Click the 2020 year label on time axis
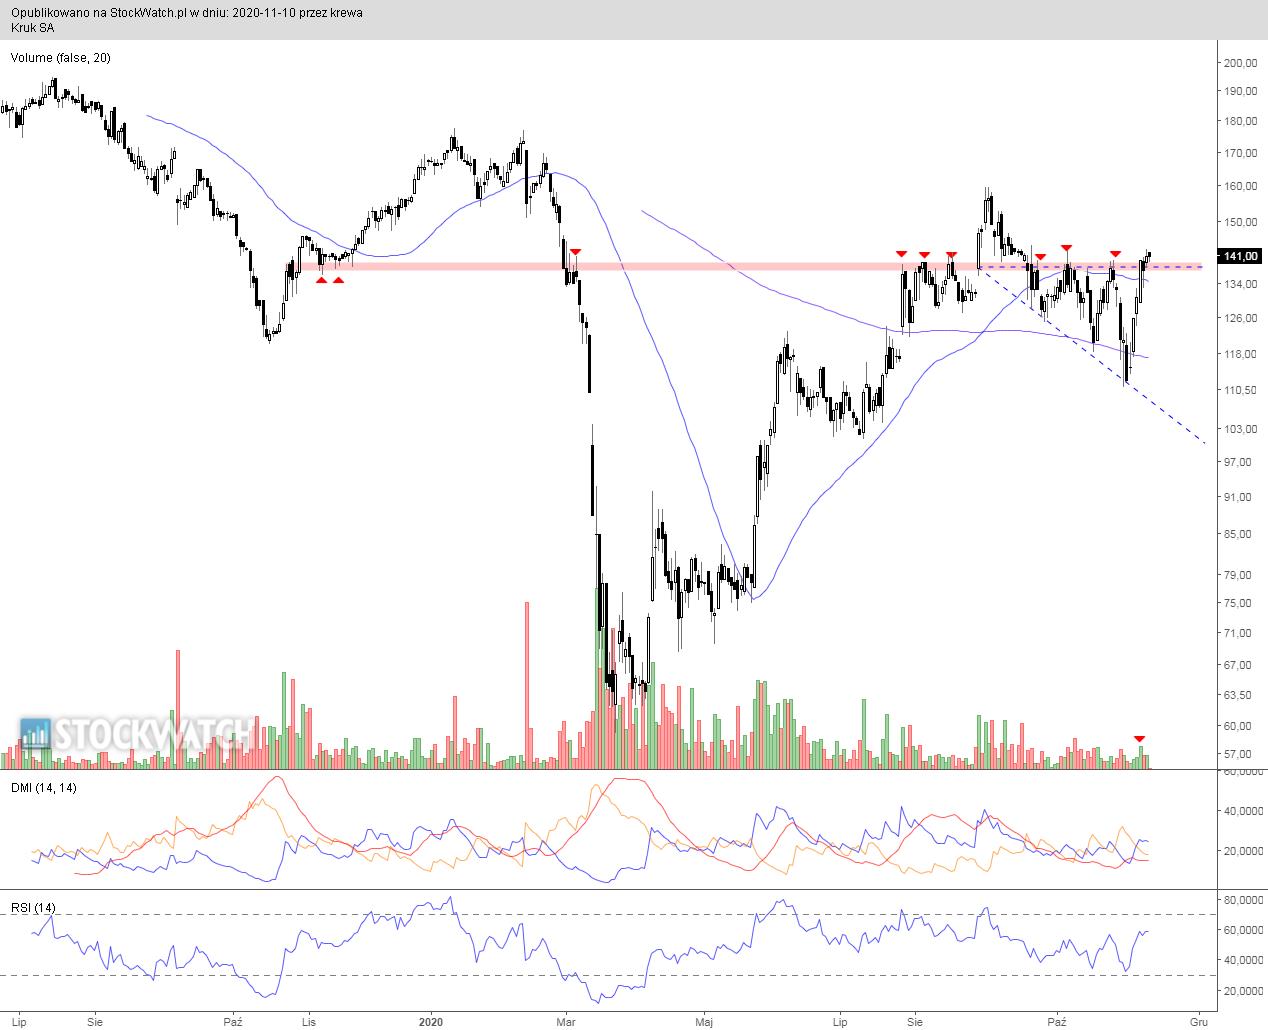1268x1030 pixels. pos(431,1022)
